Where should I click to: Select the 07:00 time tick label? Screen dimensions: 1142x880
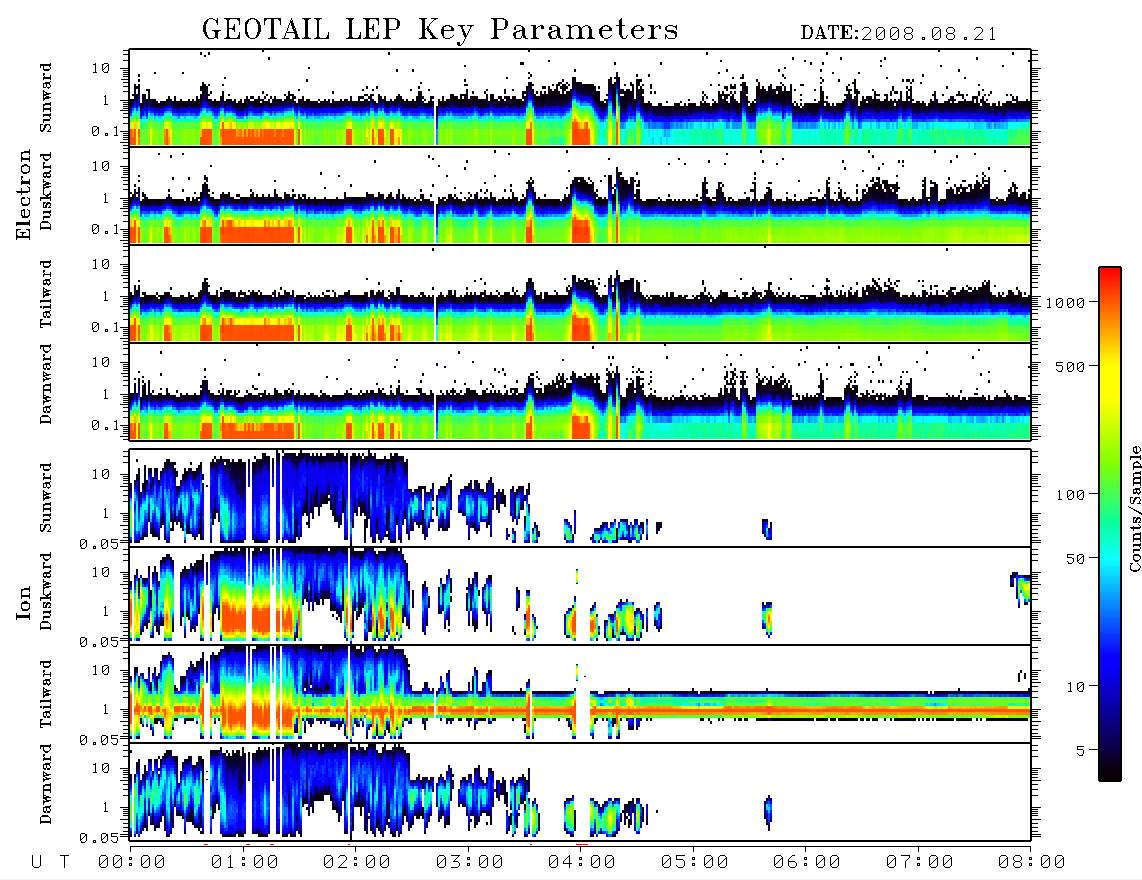pyautogui.click(x=920, y=863)
